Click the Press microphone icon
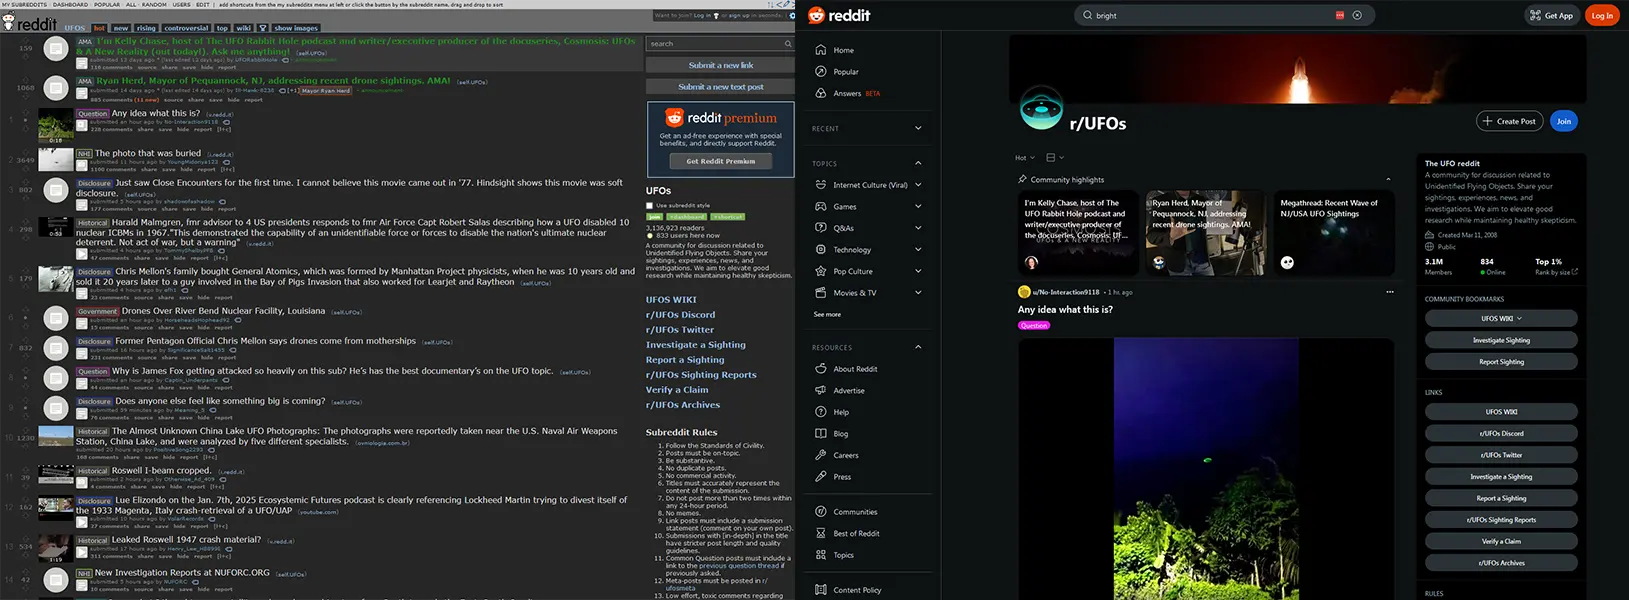The width and height of the screenshot is (1629, 600). click(x=821, y=477)
